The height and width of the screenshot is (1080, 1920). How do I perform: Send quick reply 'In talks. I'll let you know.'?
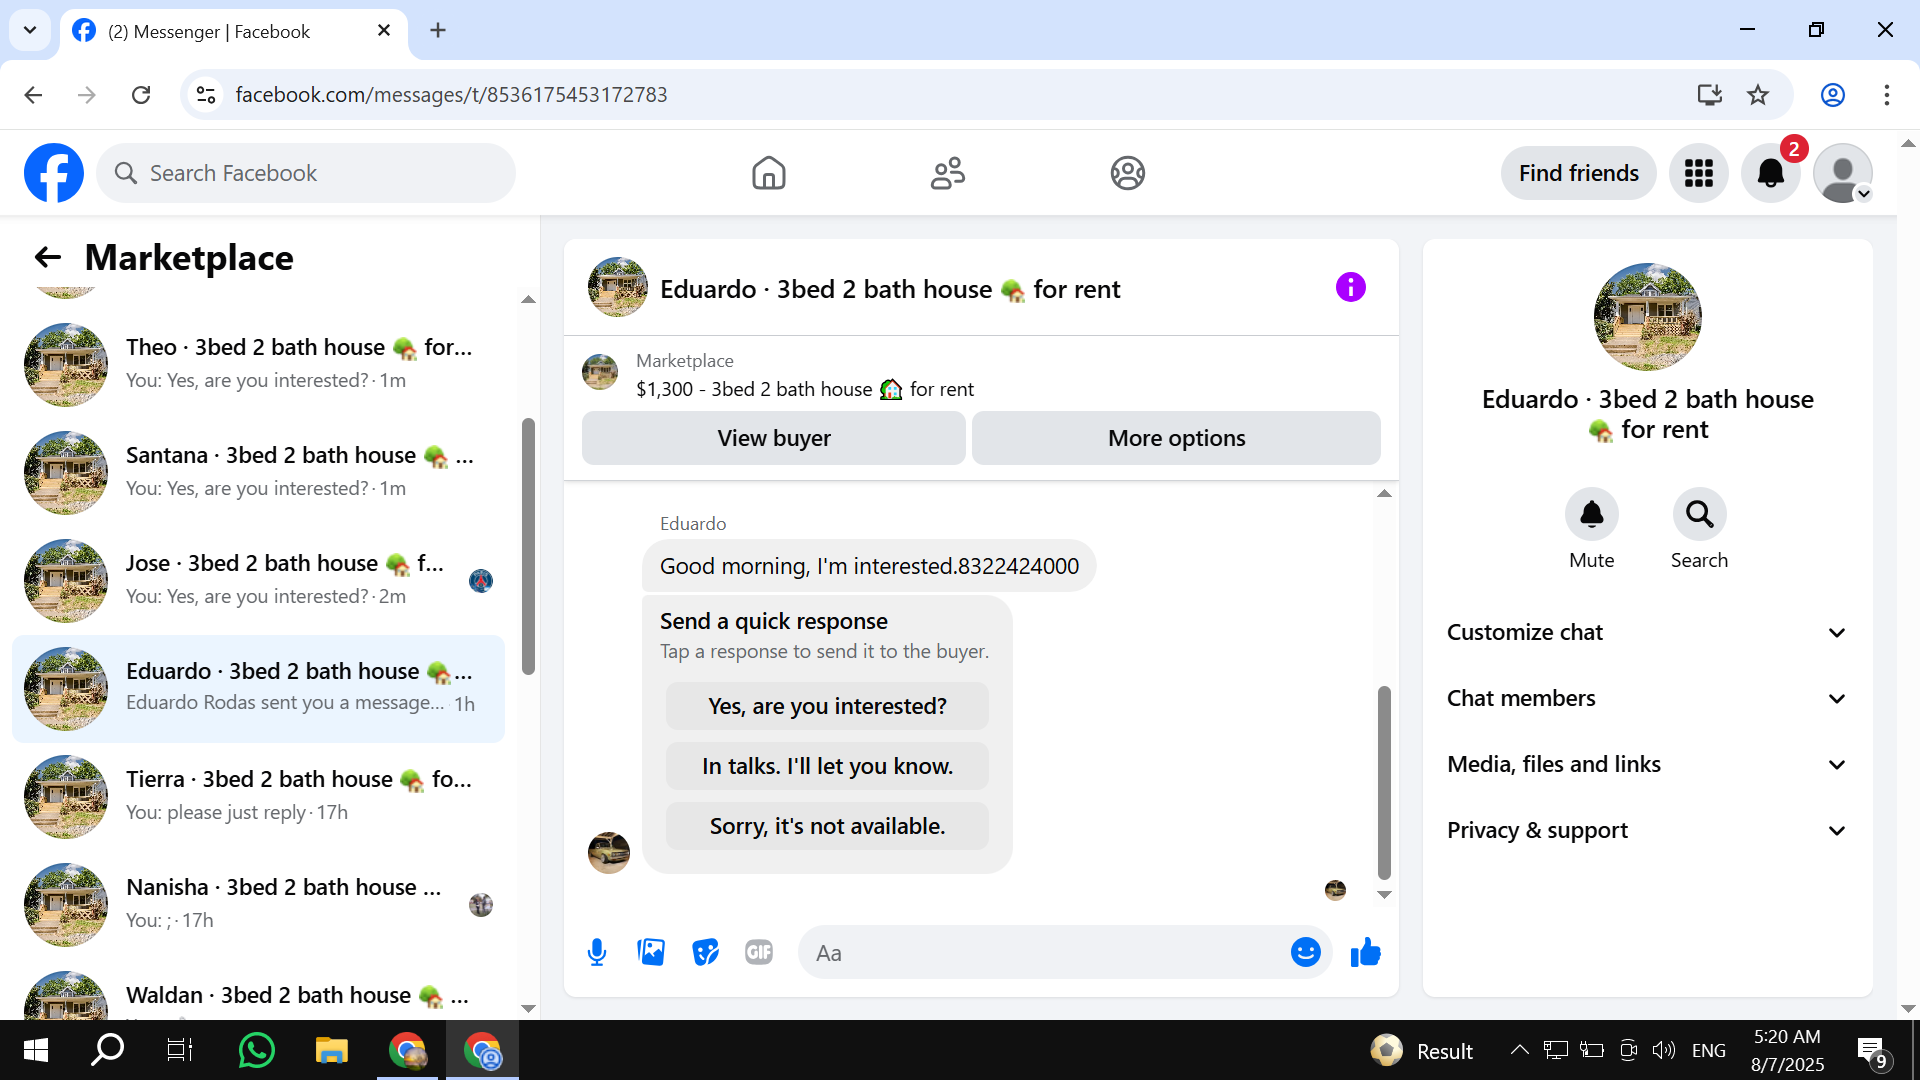coord(827,766)
